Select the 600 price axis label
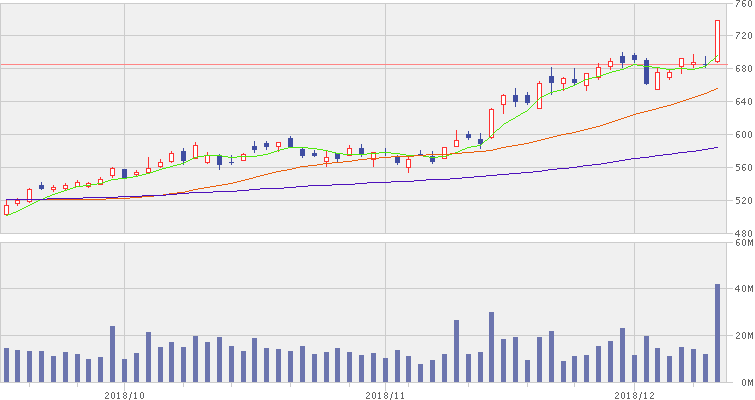This screenshot has height=400, width=755. [x=743, y=135]
